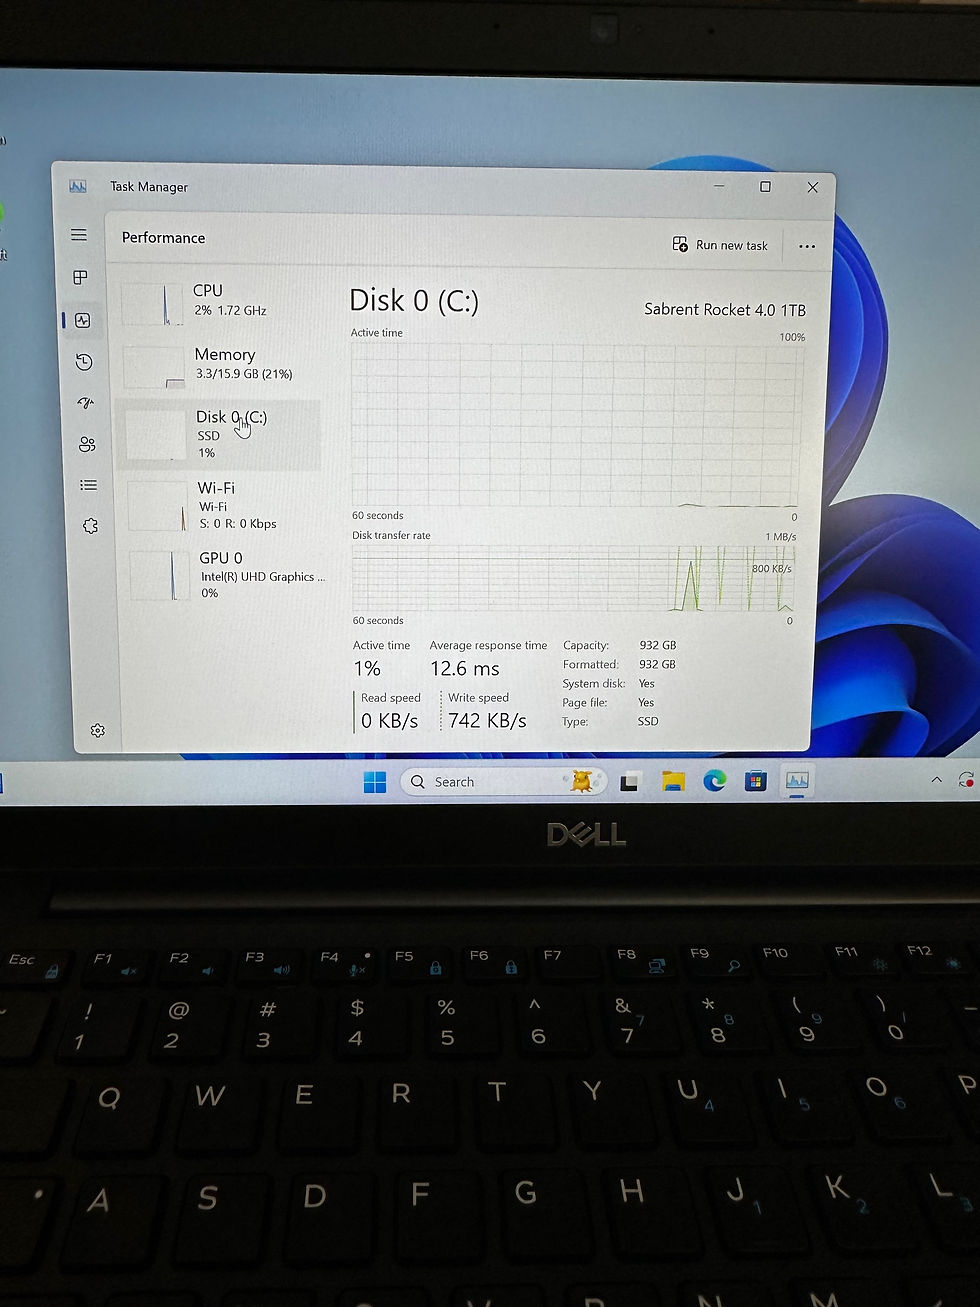Image resolution: width=980 pixels, height=1307 pixels.
Task: Select the GPU 0 performance entry
Action: point(225,575)
